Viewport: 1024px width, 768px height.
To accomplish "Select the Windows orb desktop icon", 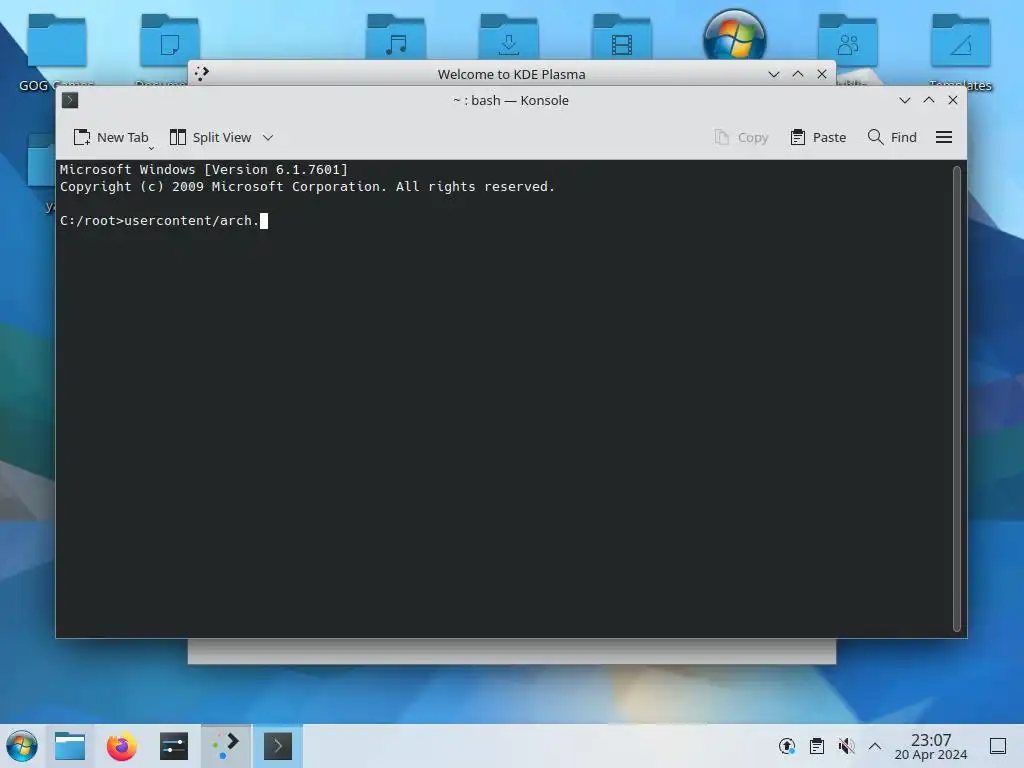I will pos(735,34).
